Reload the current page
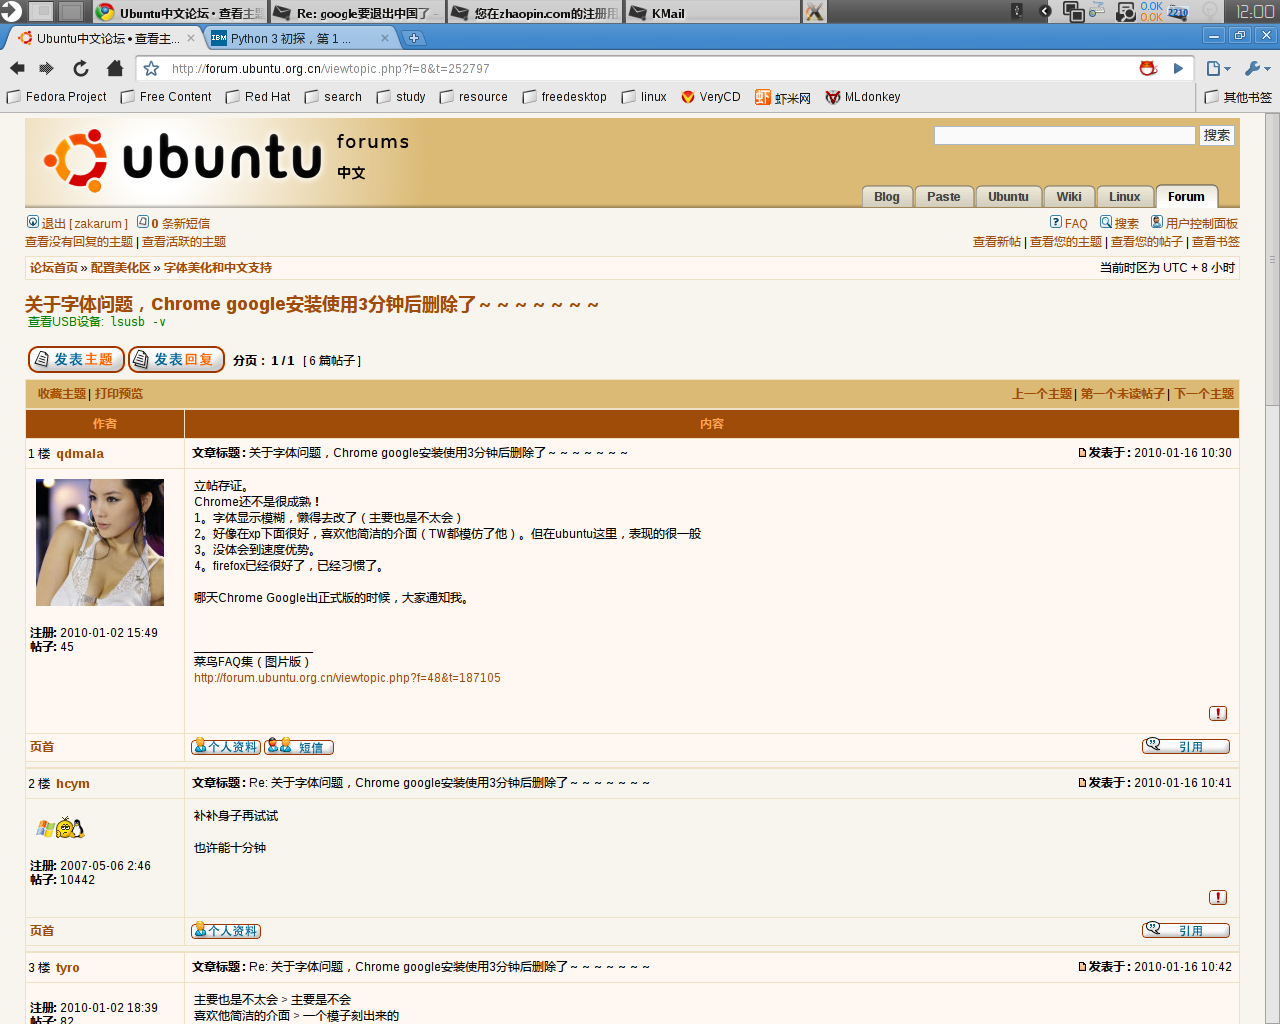The image size is (1280, 1024). pos(81,68)
